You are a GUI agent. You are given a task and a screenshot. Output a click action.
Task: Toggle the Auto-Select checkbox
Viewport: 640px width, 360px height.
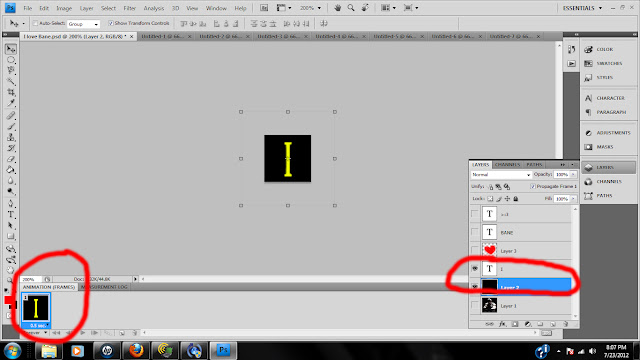pos(35,23)
